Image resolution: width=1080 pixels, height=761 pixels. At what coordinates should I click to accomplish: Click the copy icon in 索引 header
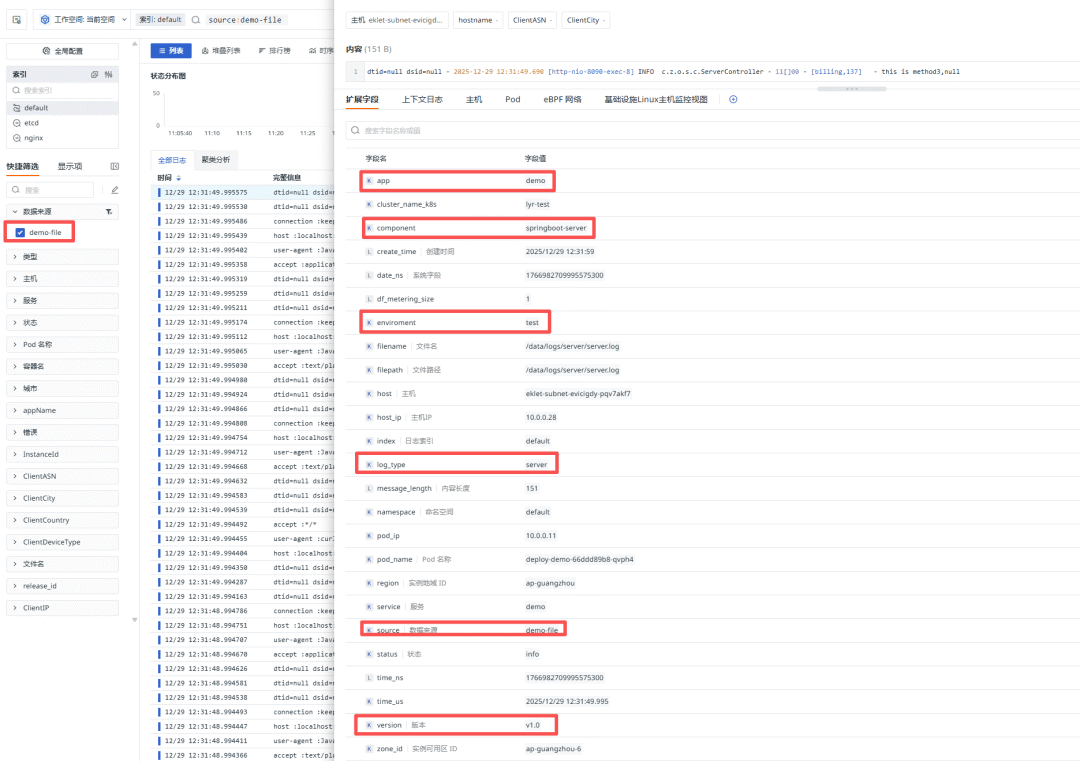pyautogui.click(x=94, y=74)
